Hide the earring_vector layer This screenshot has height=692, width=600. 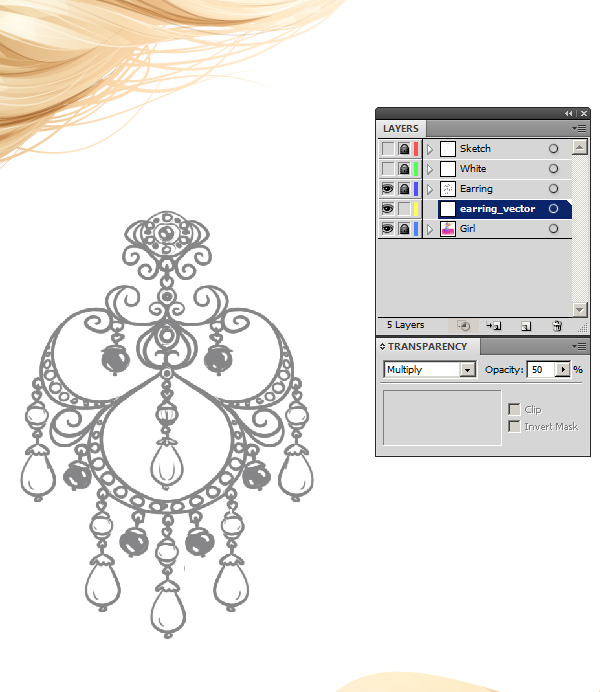tap(387, 209)
